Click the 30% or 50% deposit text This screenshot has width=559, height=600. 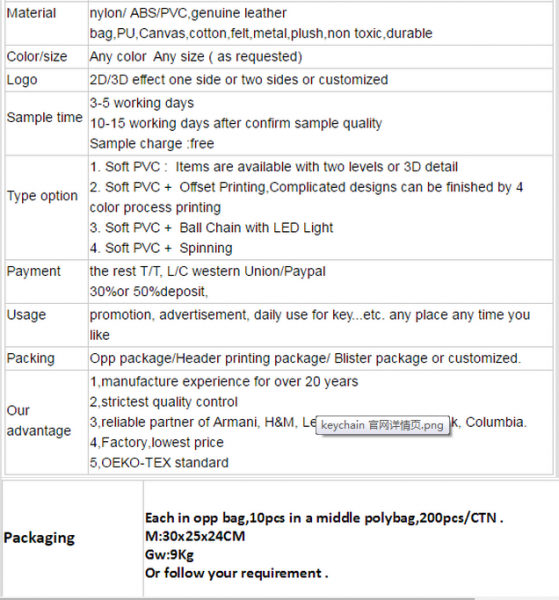coord(149,292)
